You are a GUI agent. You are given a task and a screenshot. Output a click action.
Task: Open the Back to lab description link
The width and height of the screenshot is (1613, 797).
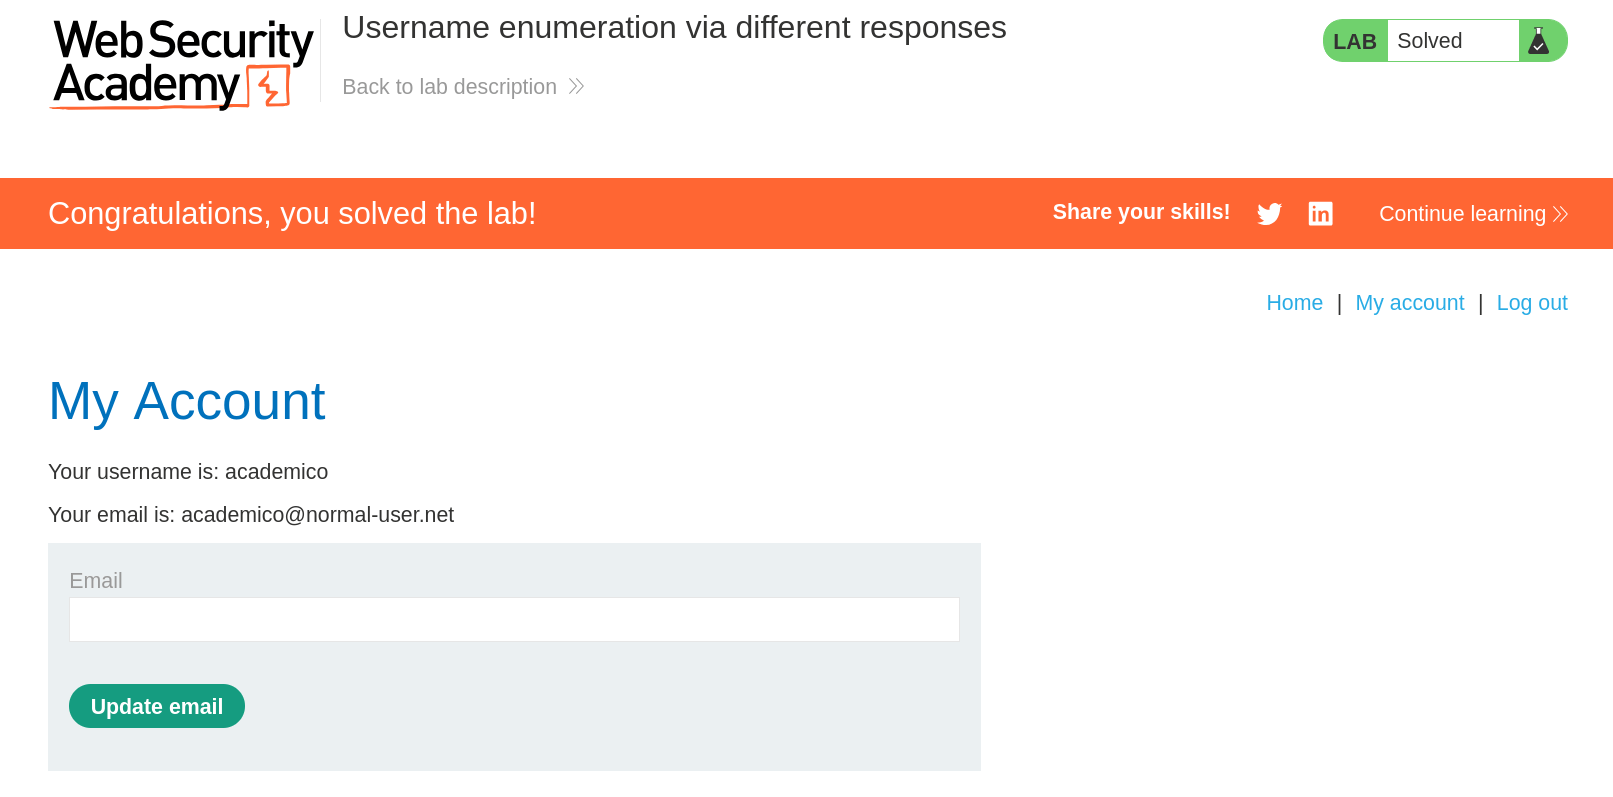[449, 87]
